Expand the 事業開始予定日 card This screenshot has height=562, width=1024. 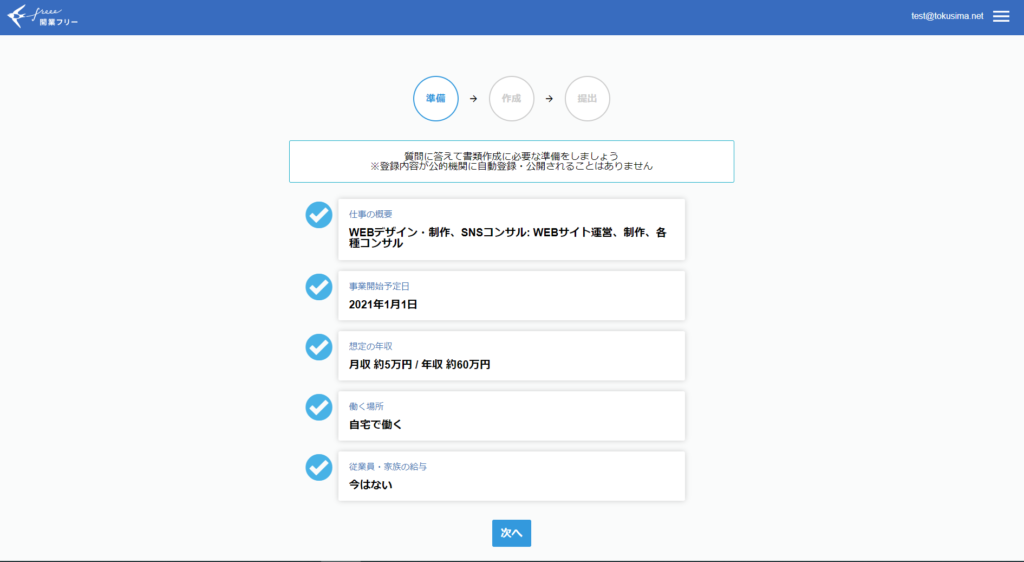pos(511,295)
